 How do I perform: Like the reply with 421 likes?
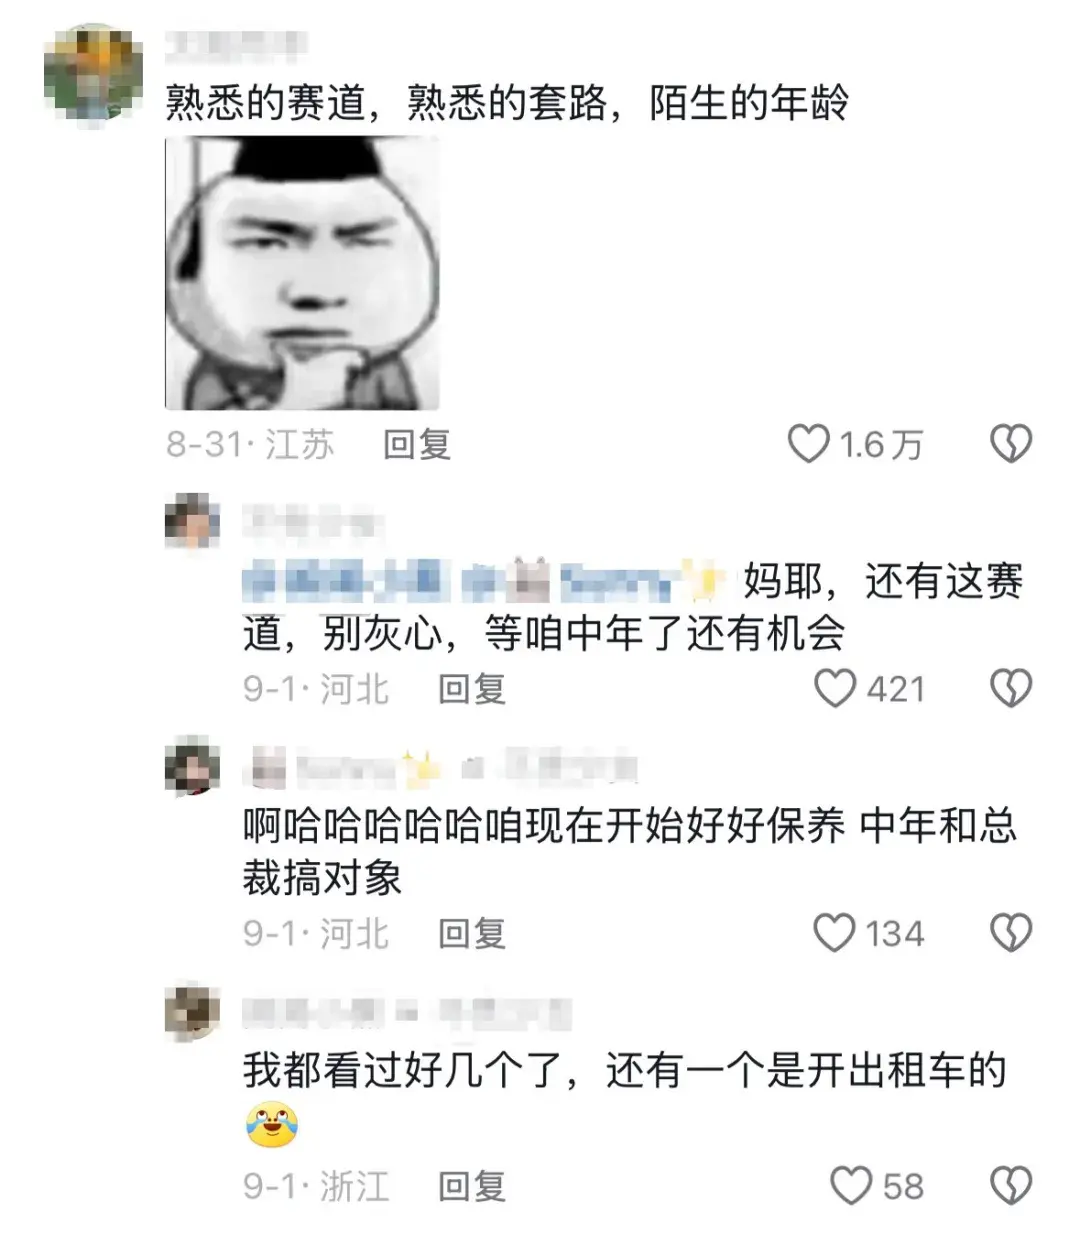[835, 689]
